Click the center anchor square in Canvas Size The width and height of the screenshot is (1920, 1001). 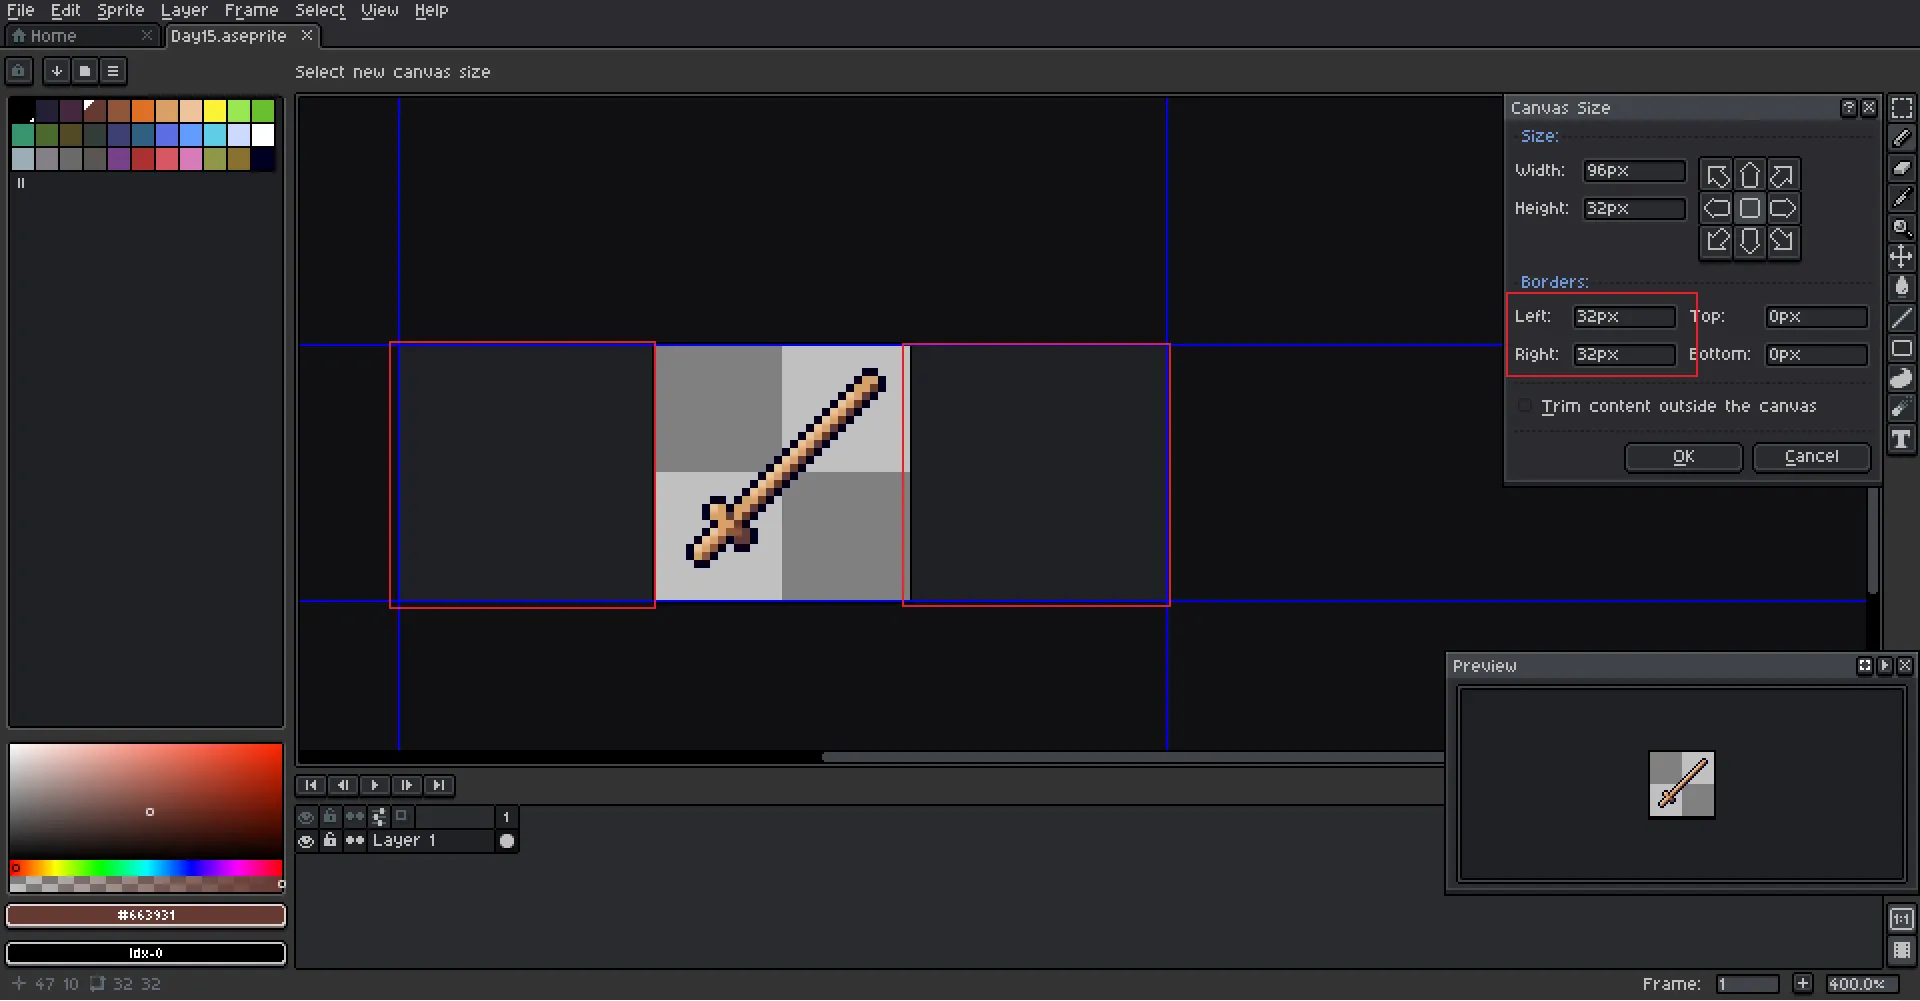pyautogui.click(x=1749, y=208)
